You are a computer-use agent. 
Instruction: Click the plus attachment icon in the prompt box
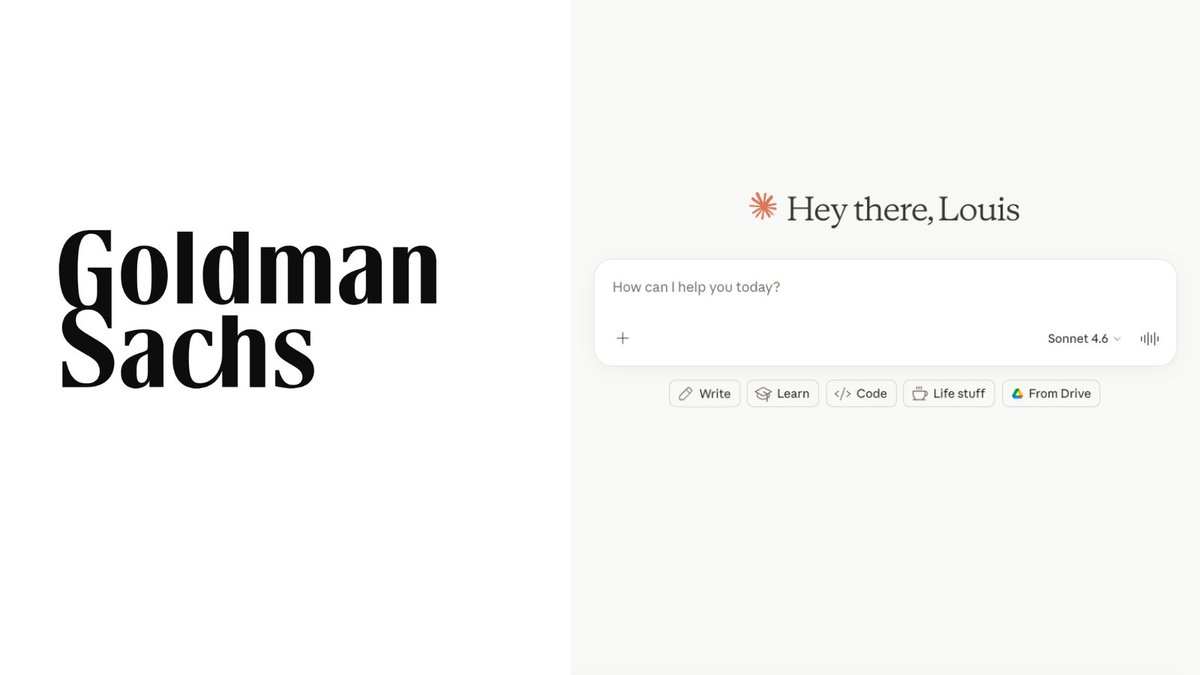pos(622,338)
